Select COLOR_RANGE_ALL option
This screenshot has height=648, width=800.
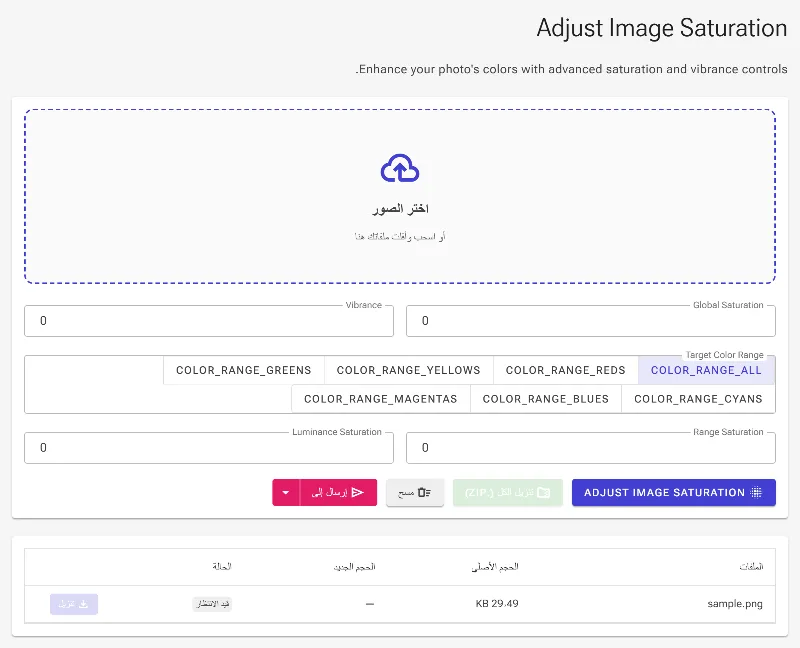coord(706,370)
